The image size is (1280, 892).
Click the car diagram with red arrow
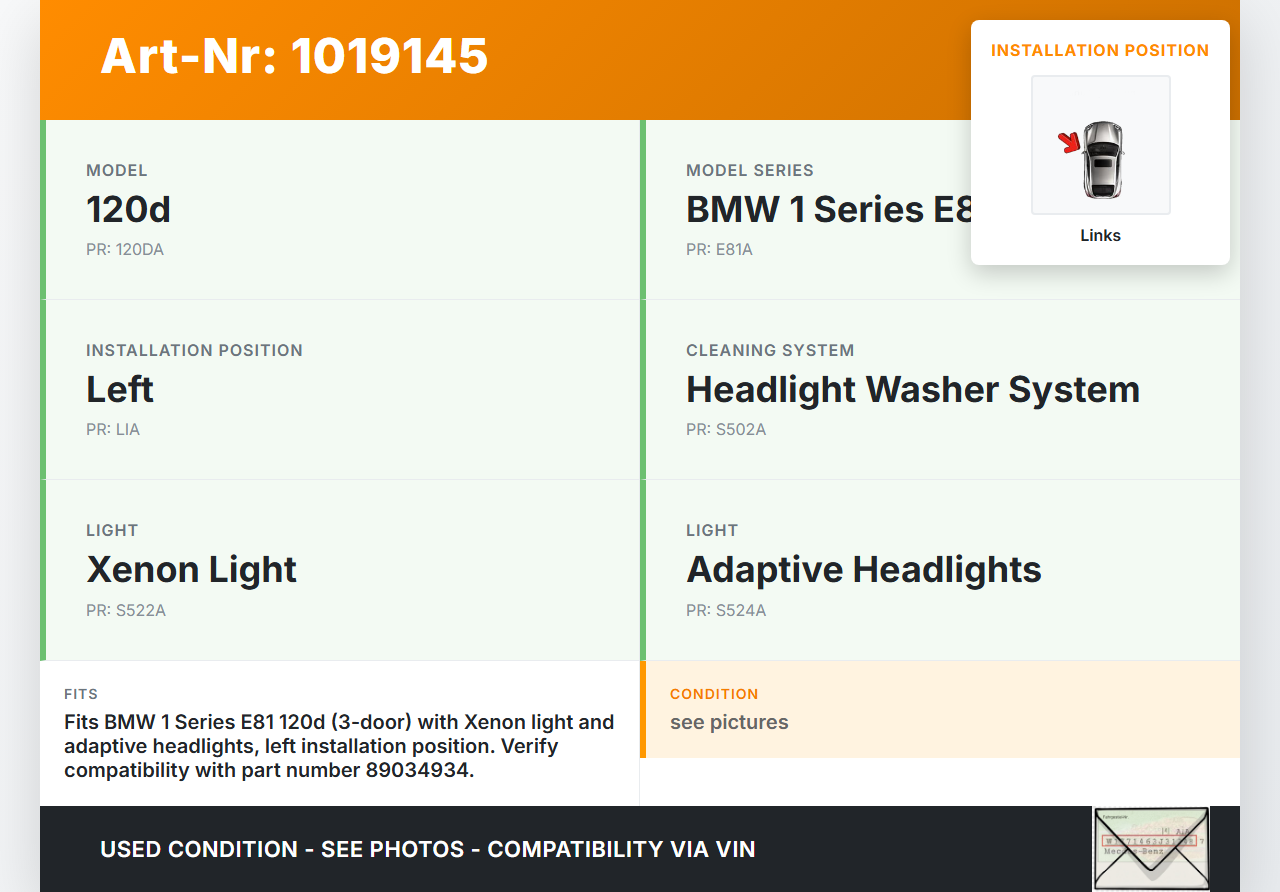pyautogui.click(x=1100, y=146)
